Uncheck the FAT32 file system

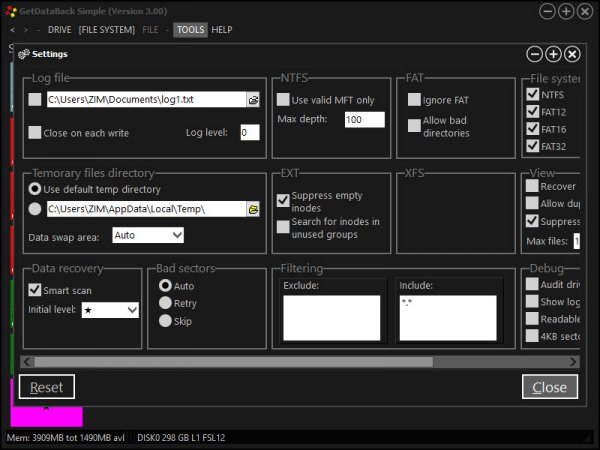(x=533, y=146)
